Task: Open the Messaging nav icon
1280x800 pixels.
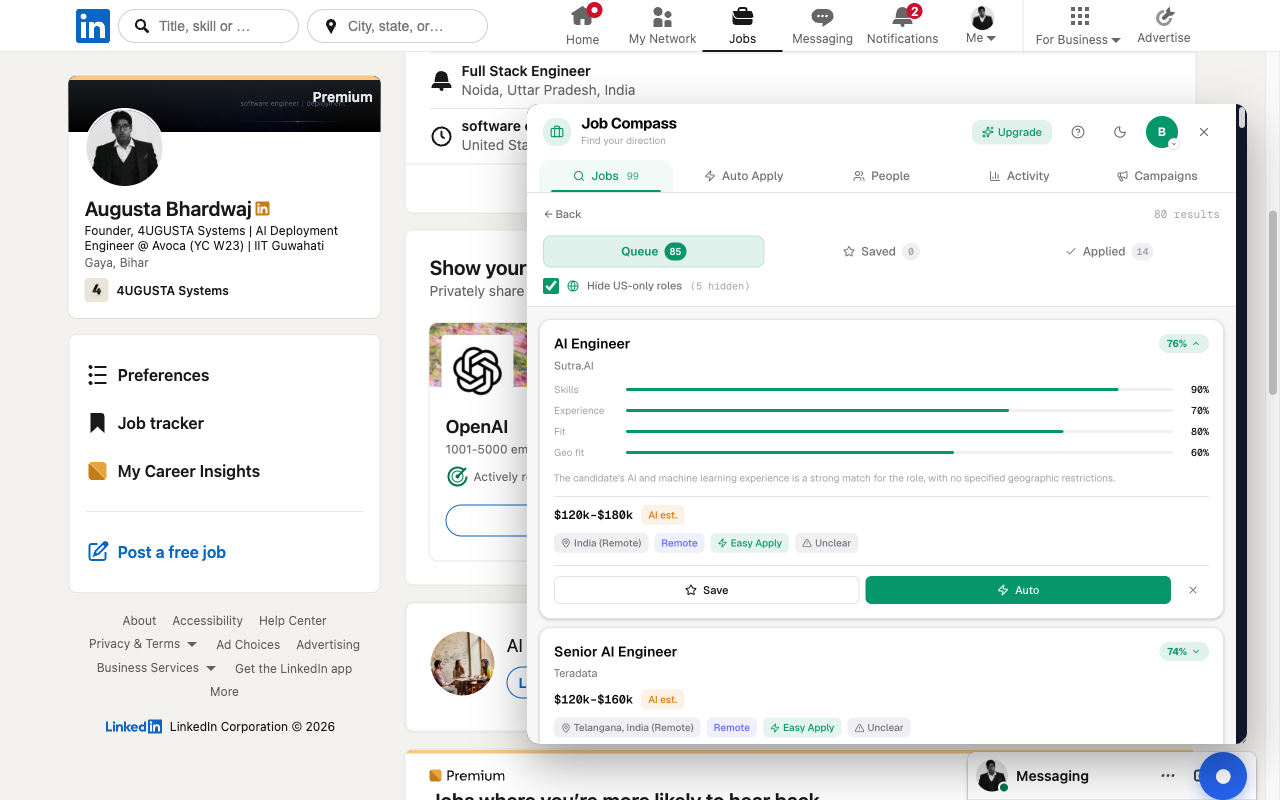Action: click(x=822, y=26)
